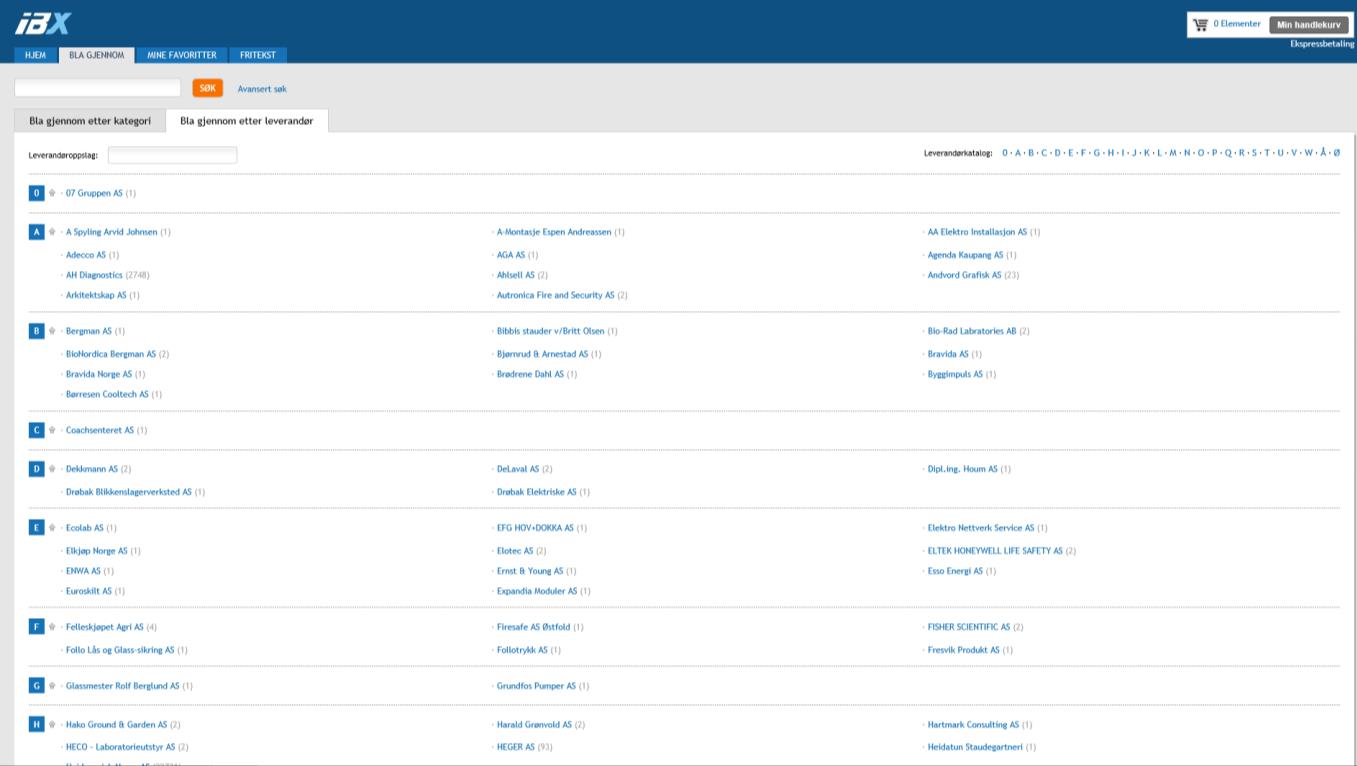Open supplier Dipl.ing. Houm AS
This screenshot has width=1357, height=766.
(x=963, y=469)
